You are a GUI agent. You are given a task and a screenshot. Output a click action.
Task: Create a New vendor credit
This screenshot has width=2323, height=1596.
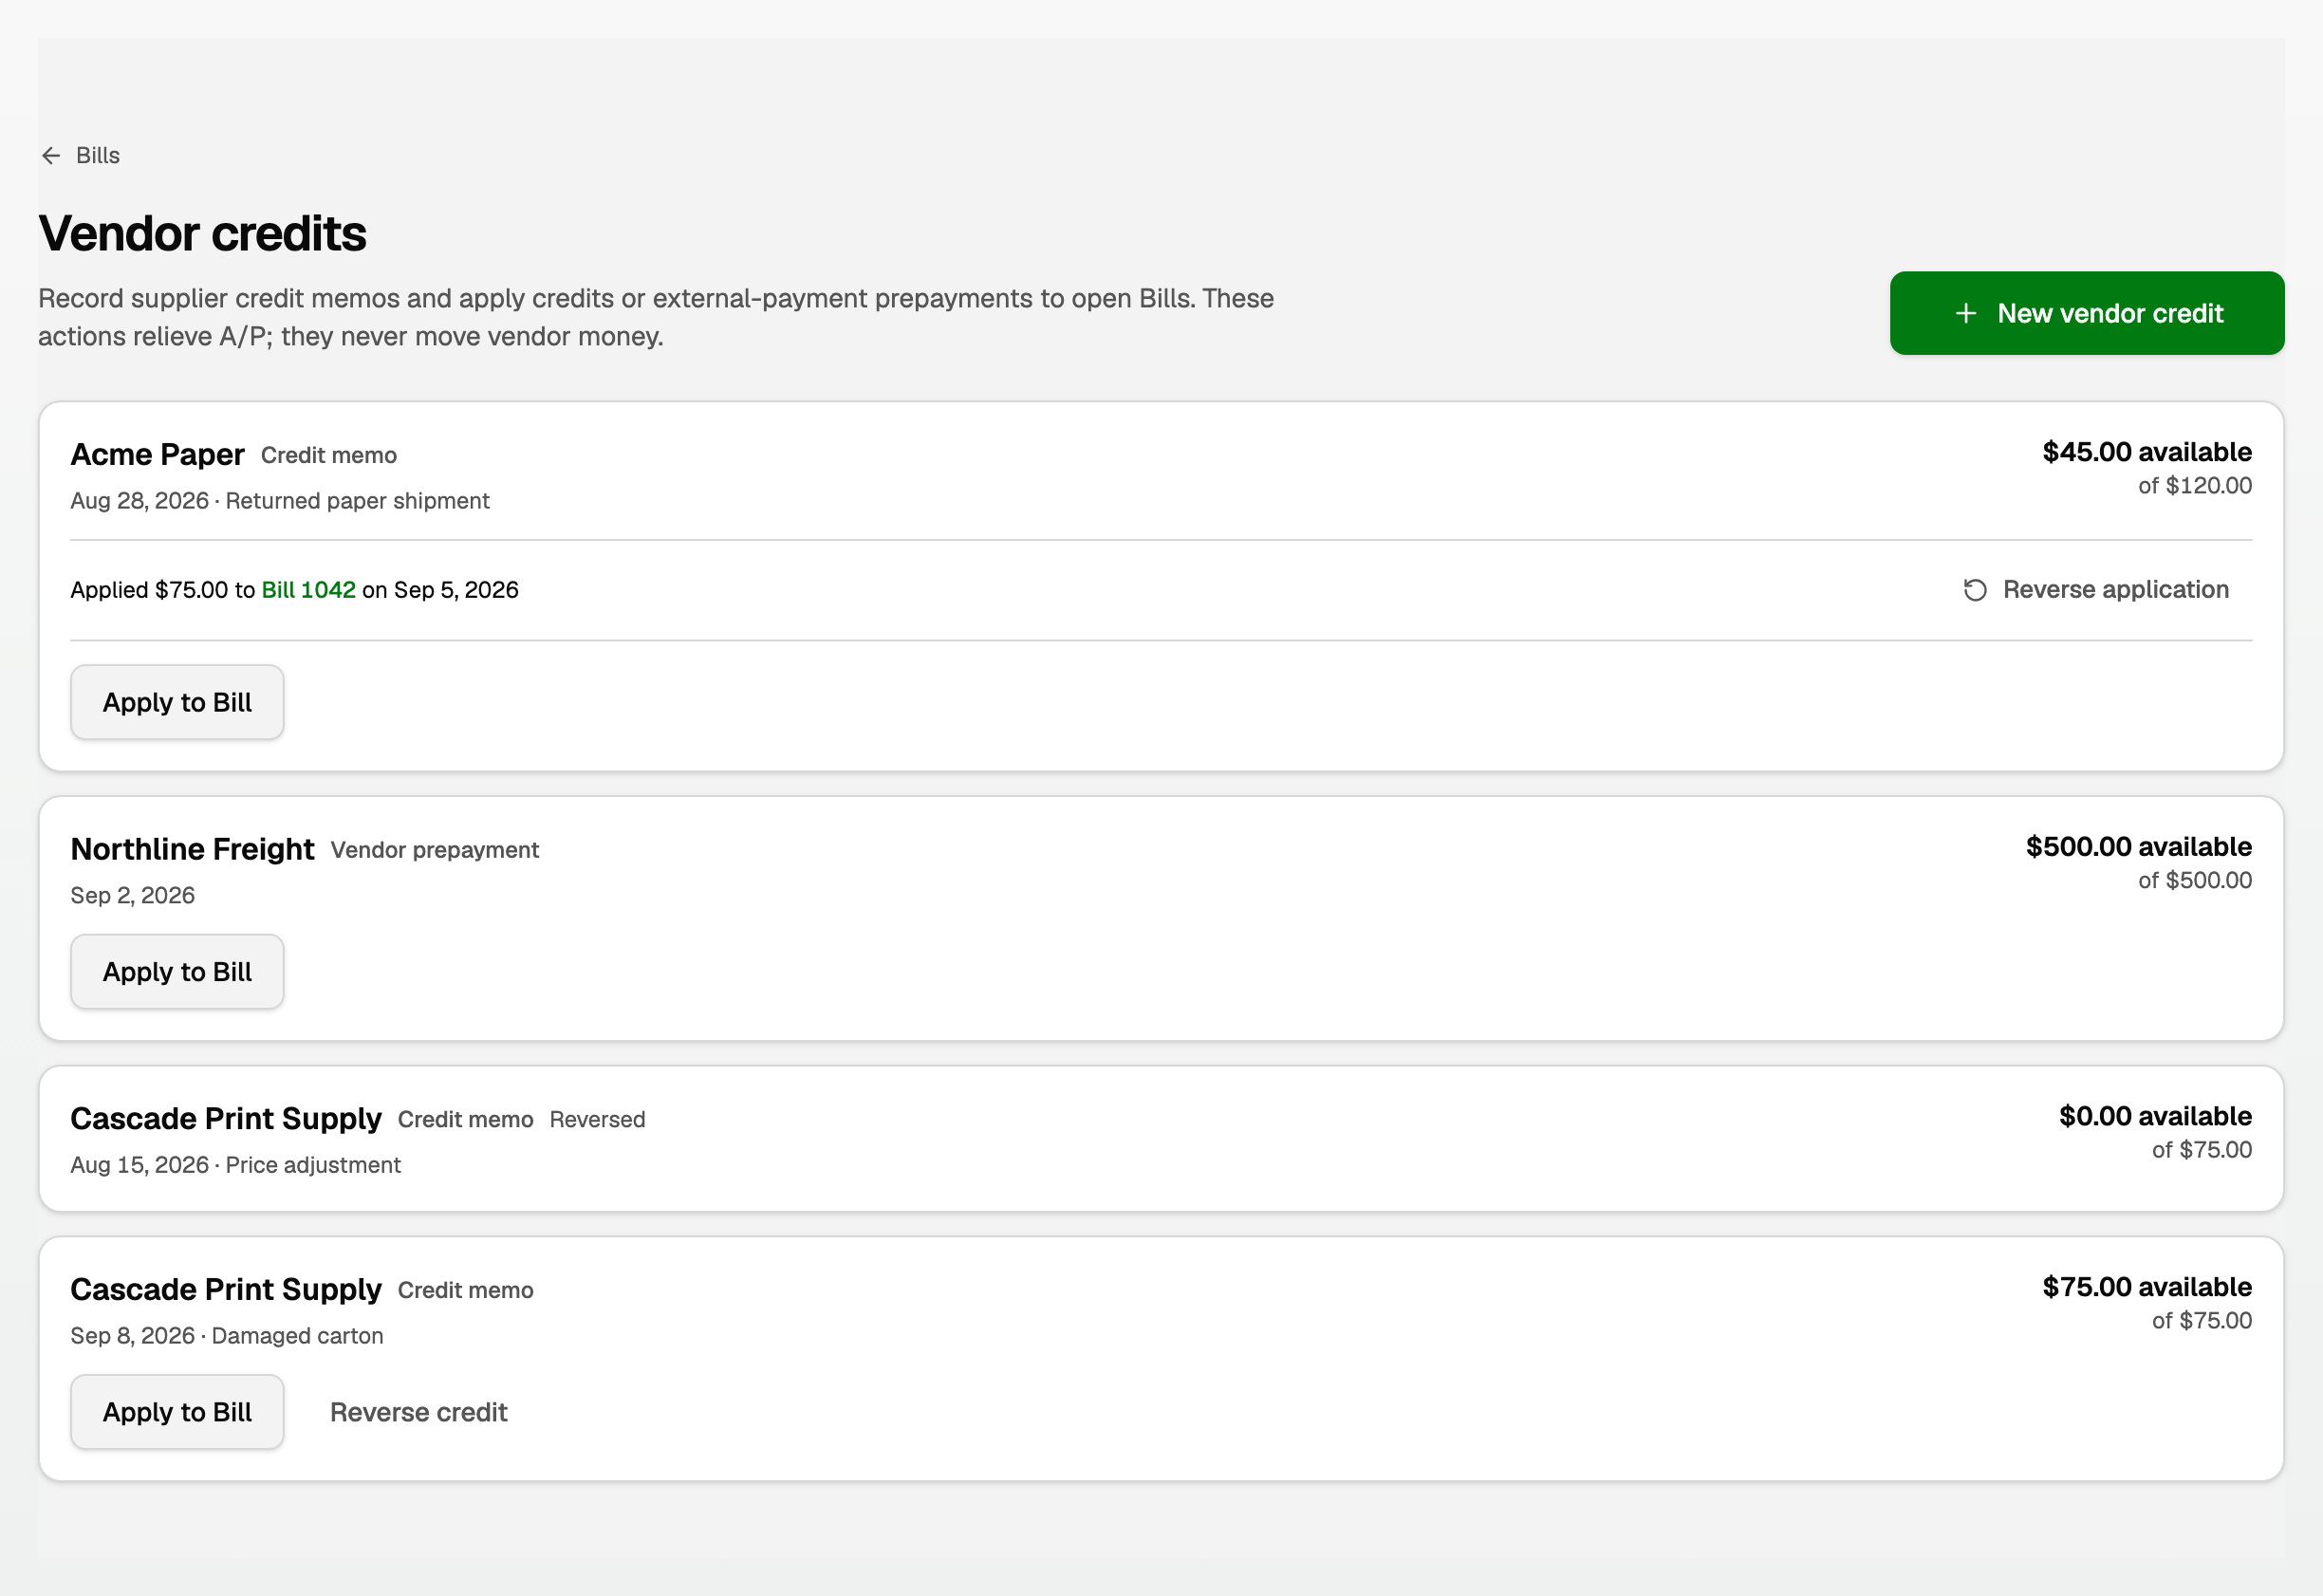(x=2086, y=313)
